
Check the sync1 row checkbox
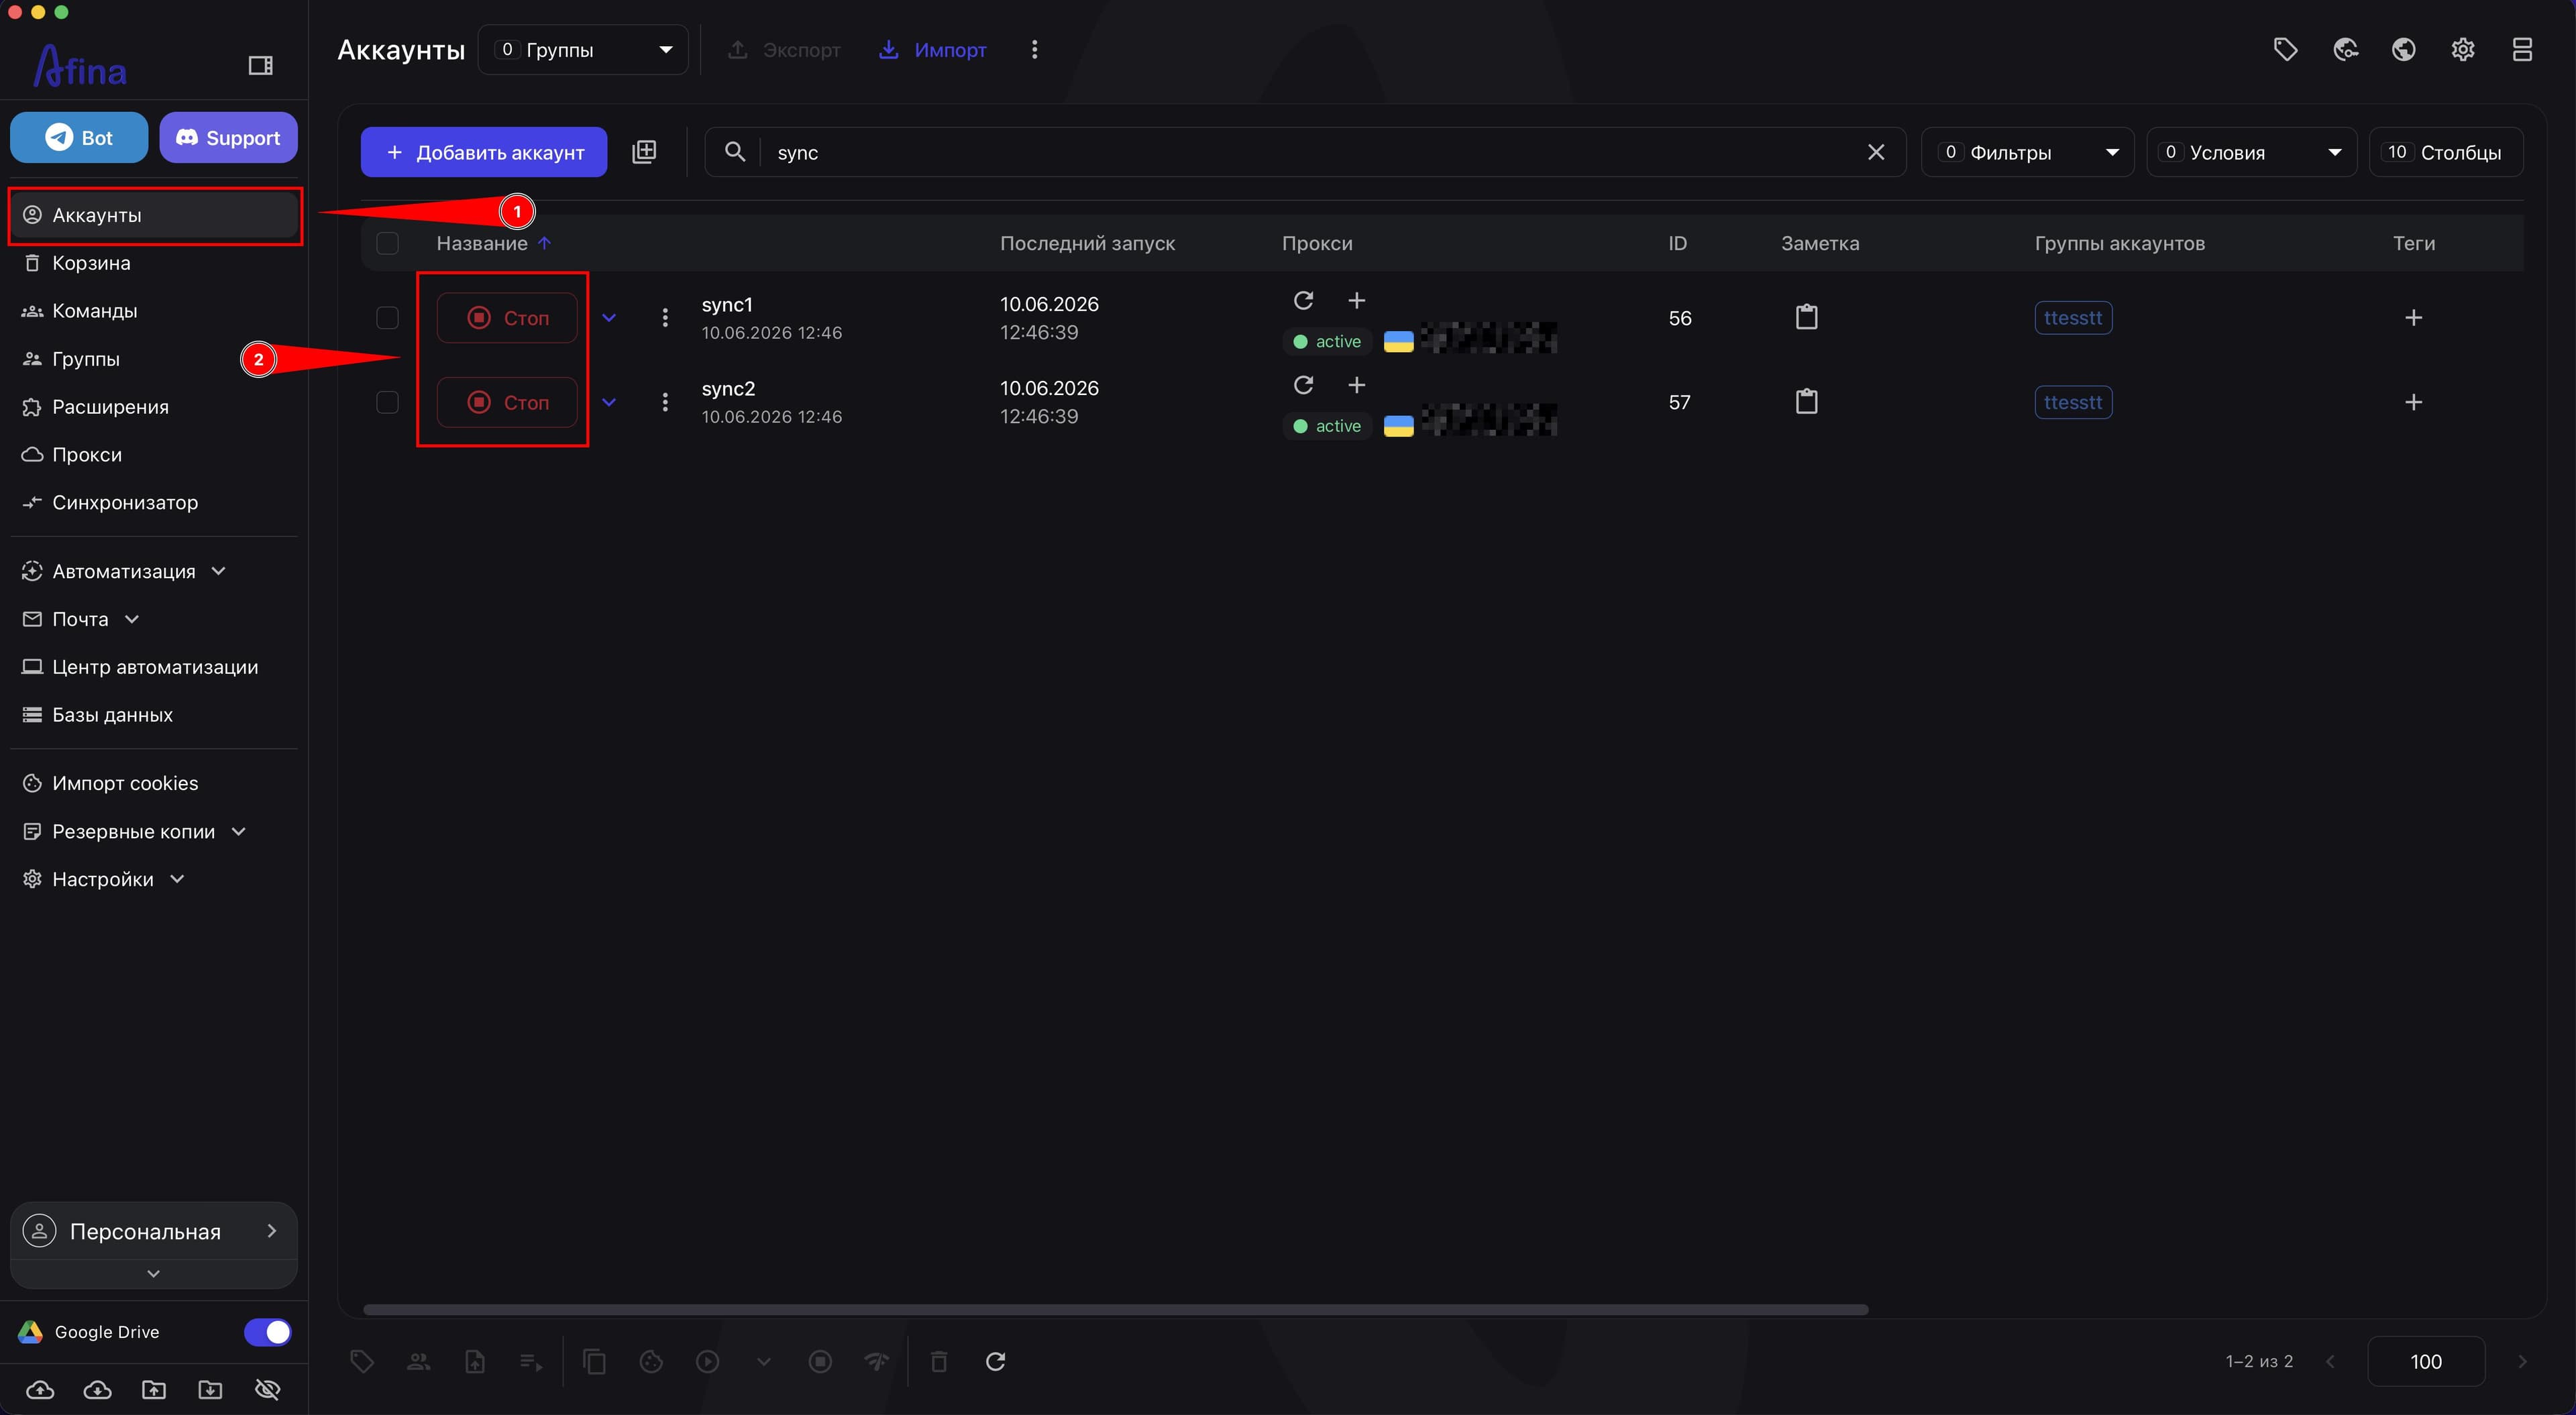pos(387,318)
